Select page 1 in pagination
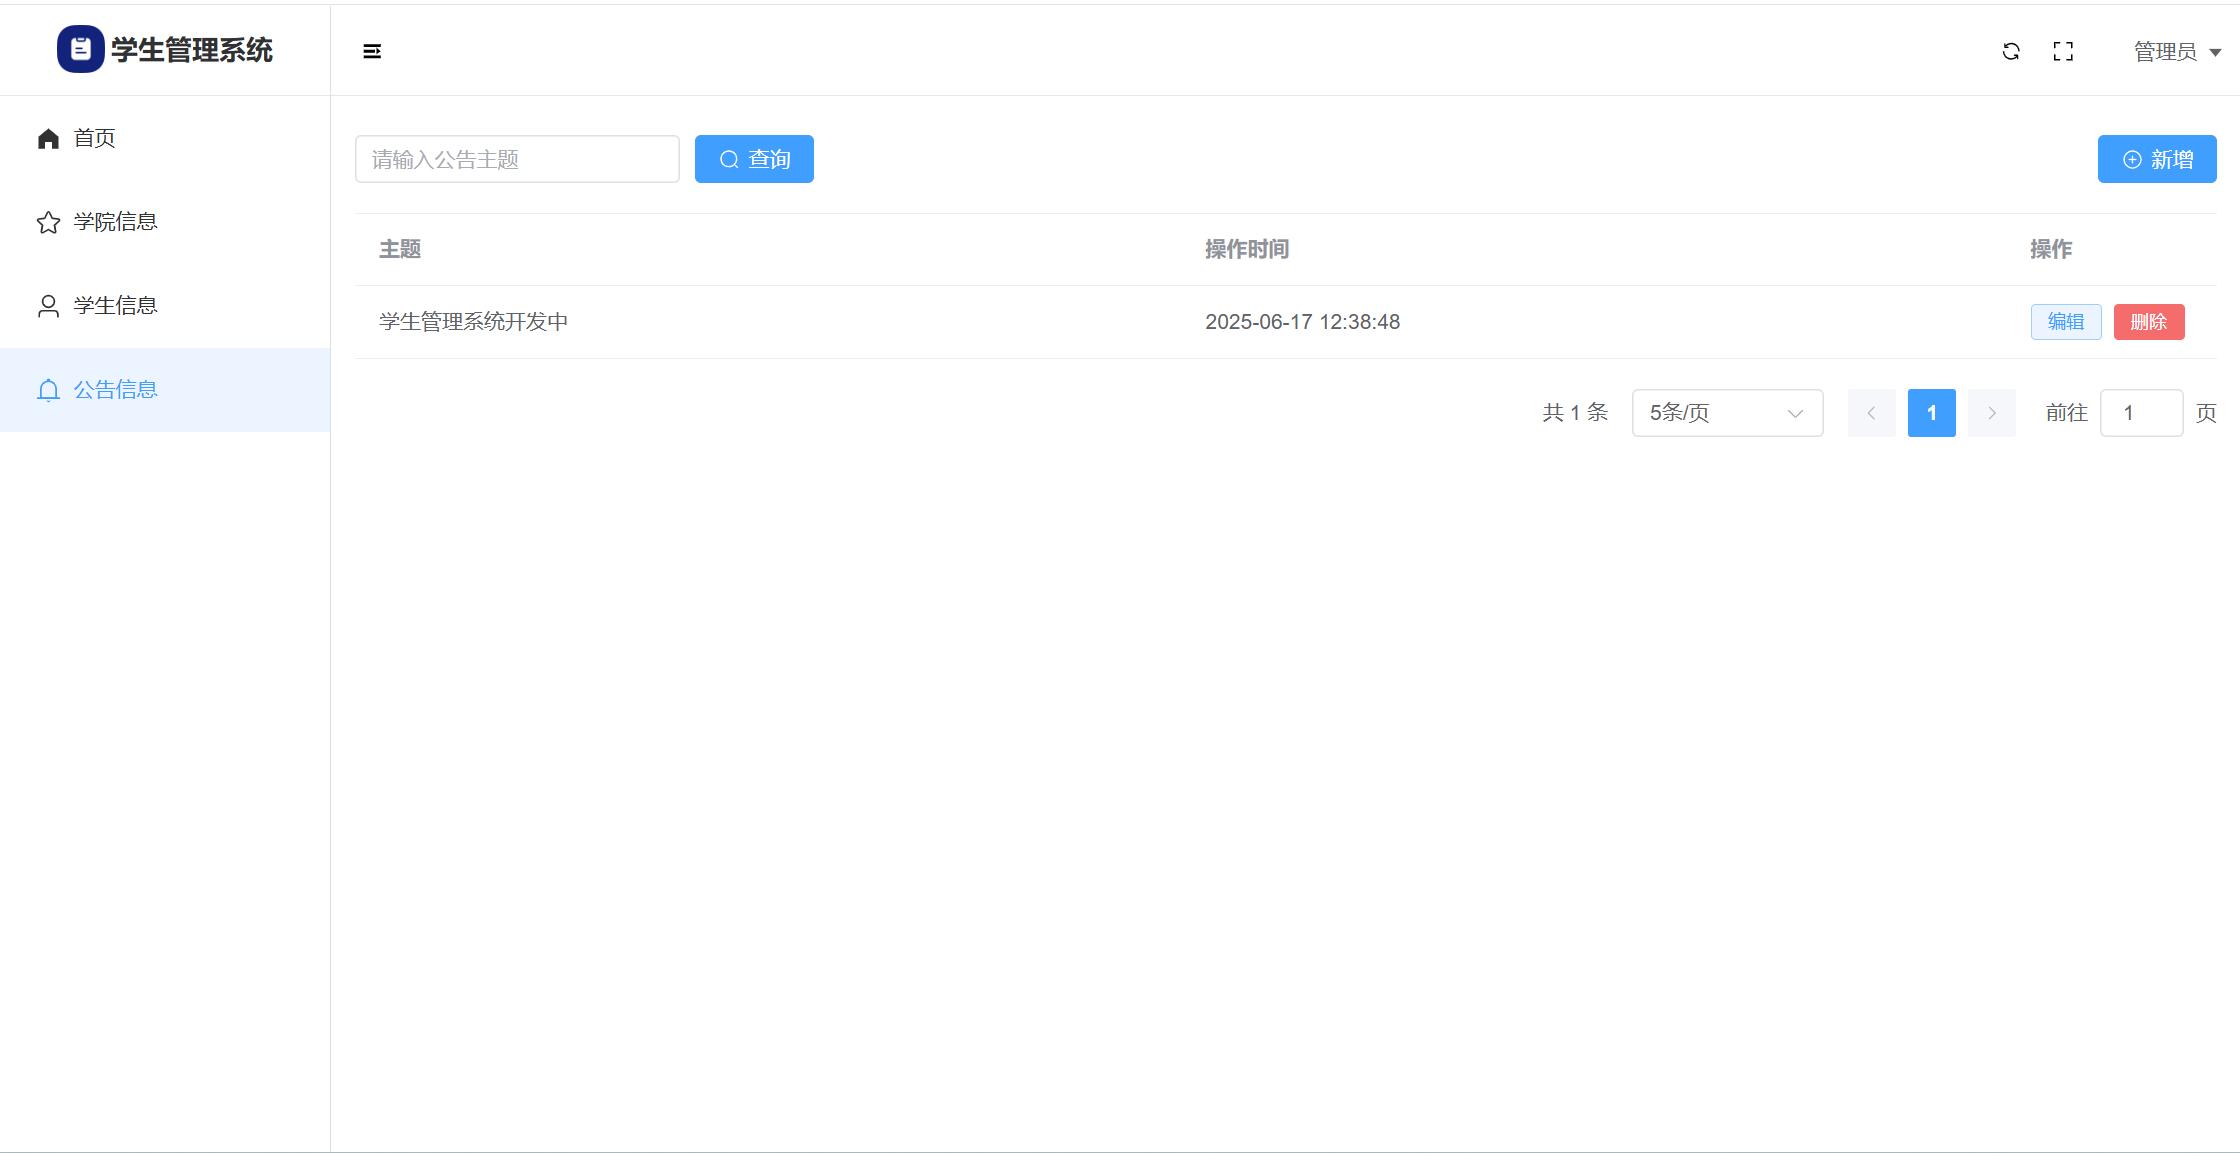This screenshot has height=1153, width=2240. click(x=1931, y=413)
